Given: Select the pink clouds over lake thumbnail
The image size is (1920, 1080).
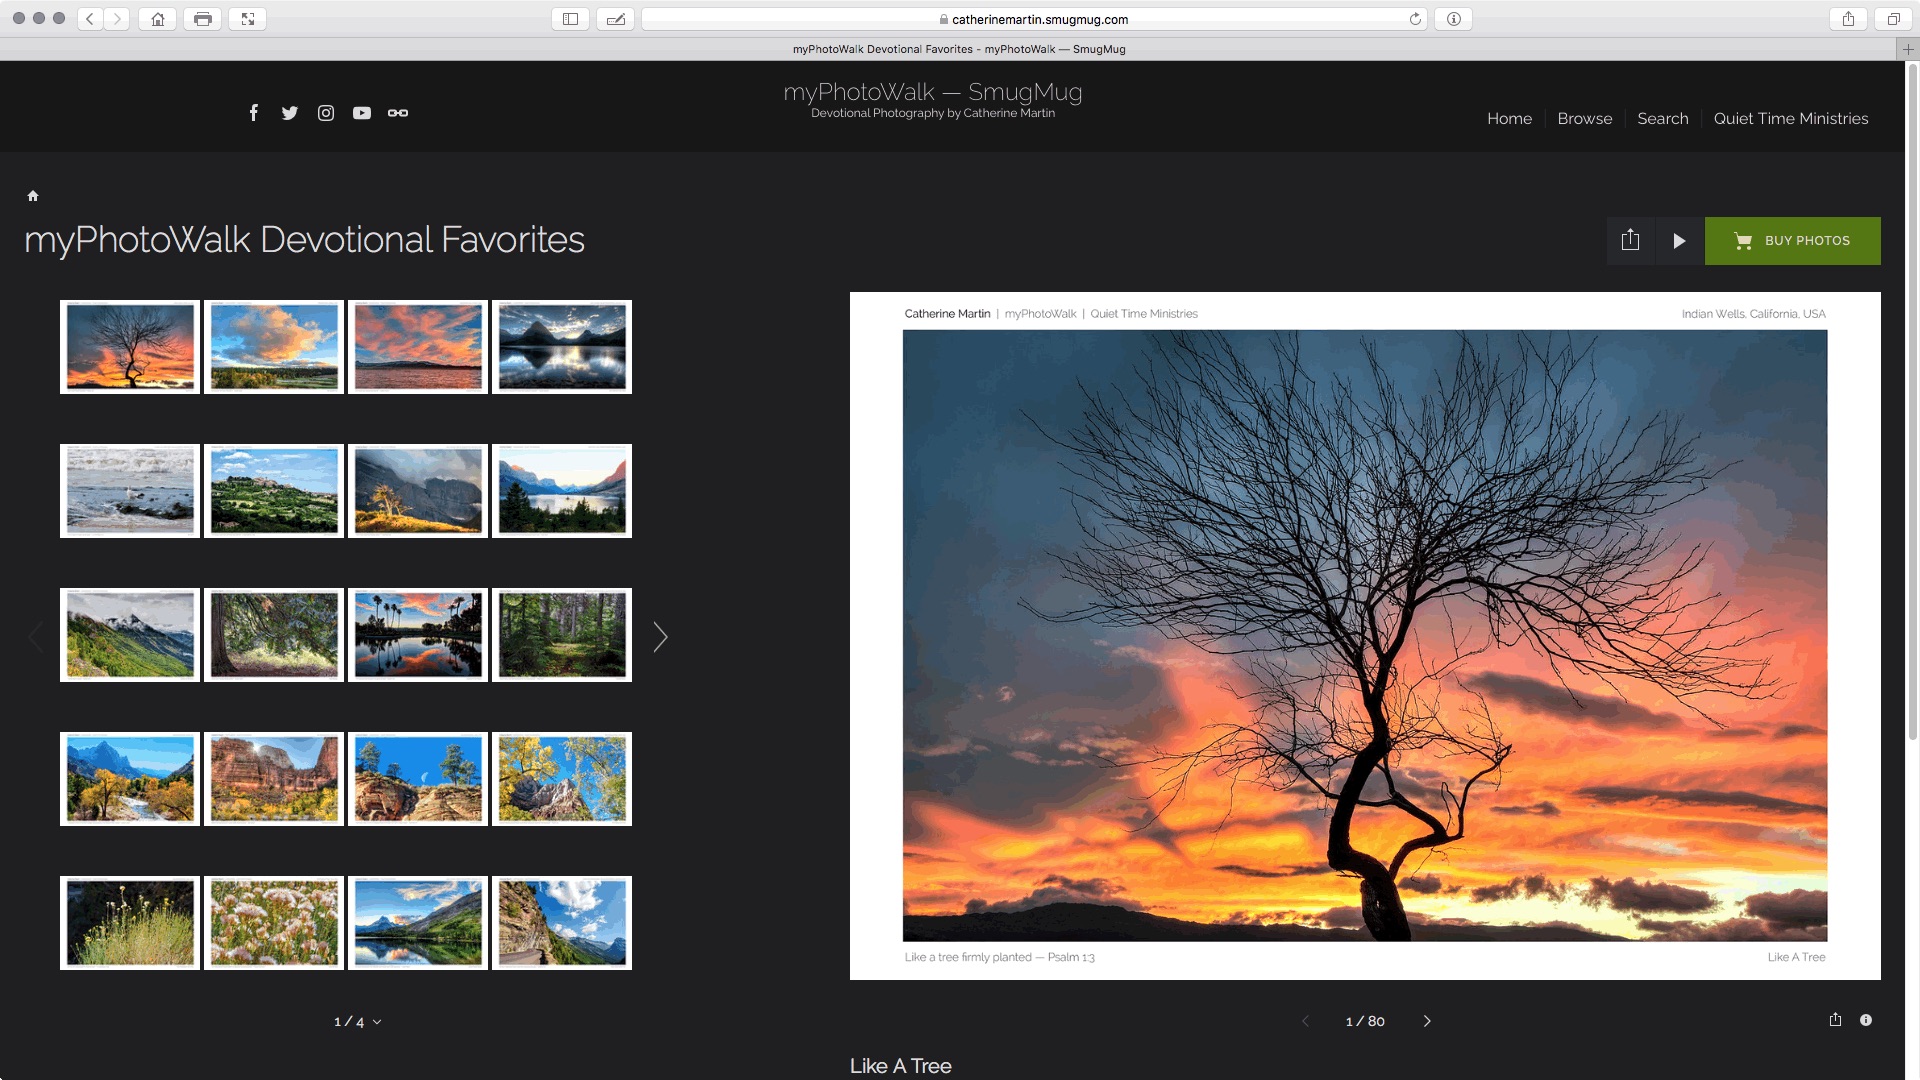Looking at the screenshot, I should point(418,347).
